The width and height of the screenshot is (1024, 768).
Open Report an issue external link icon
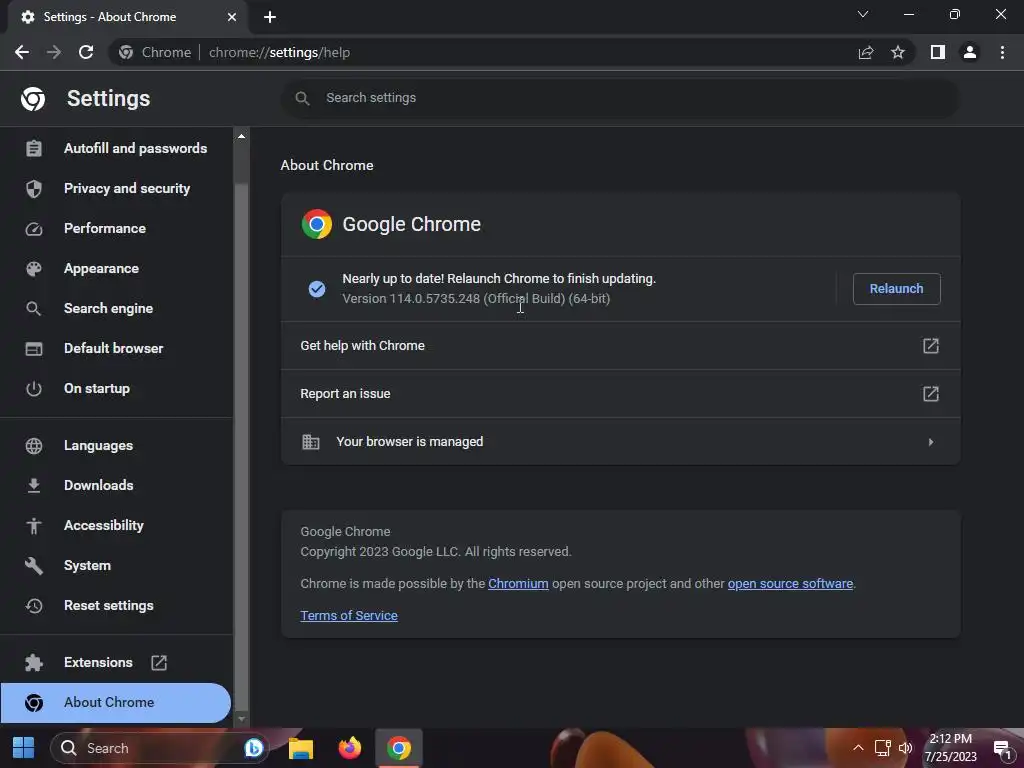click(x=931, y=394)
